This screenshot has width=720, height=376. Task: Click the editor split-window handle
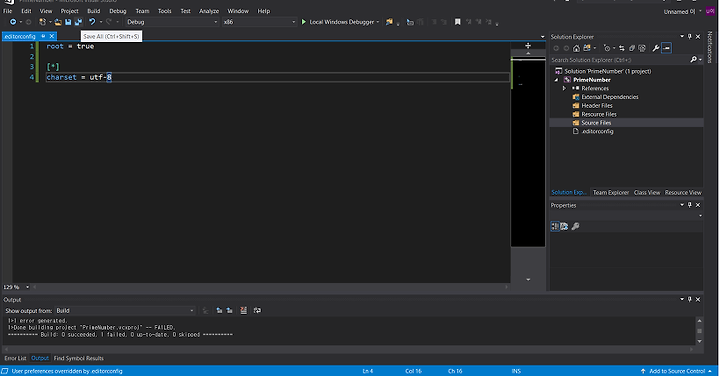tap(528, 45)
